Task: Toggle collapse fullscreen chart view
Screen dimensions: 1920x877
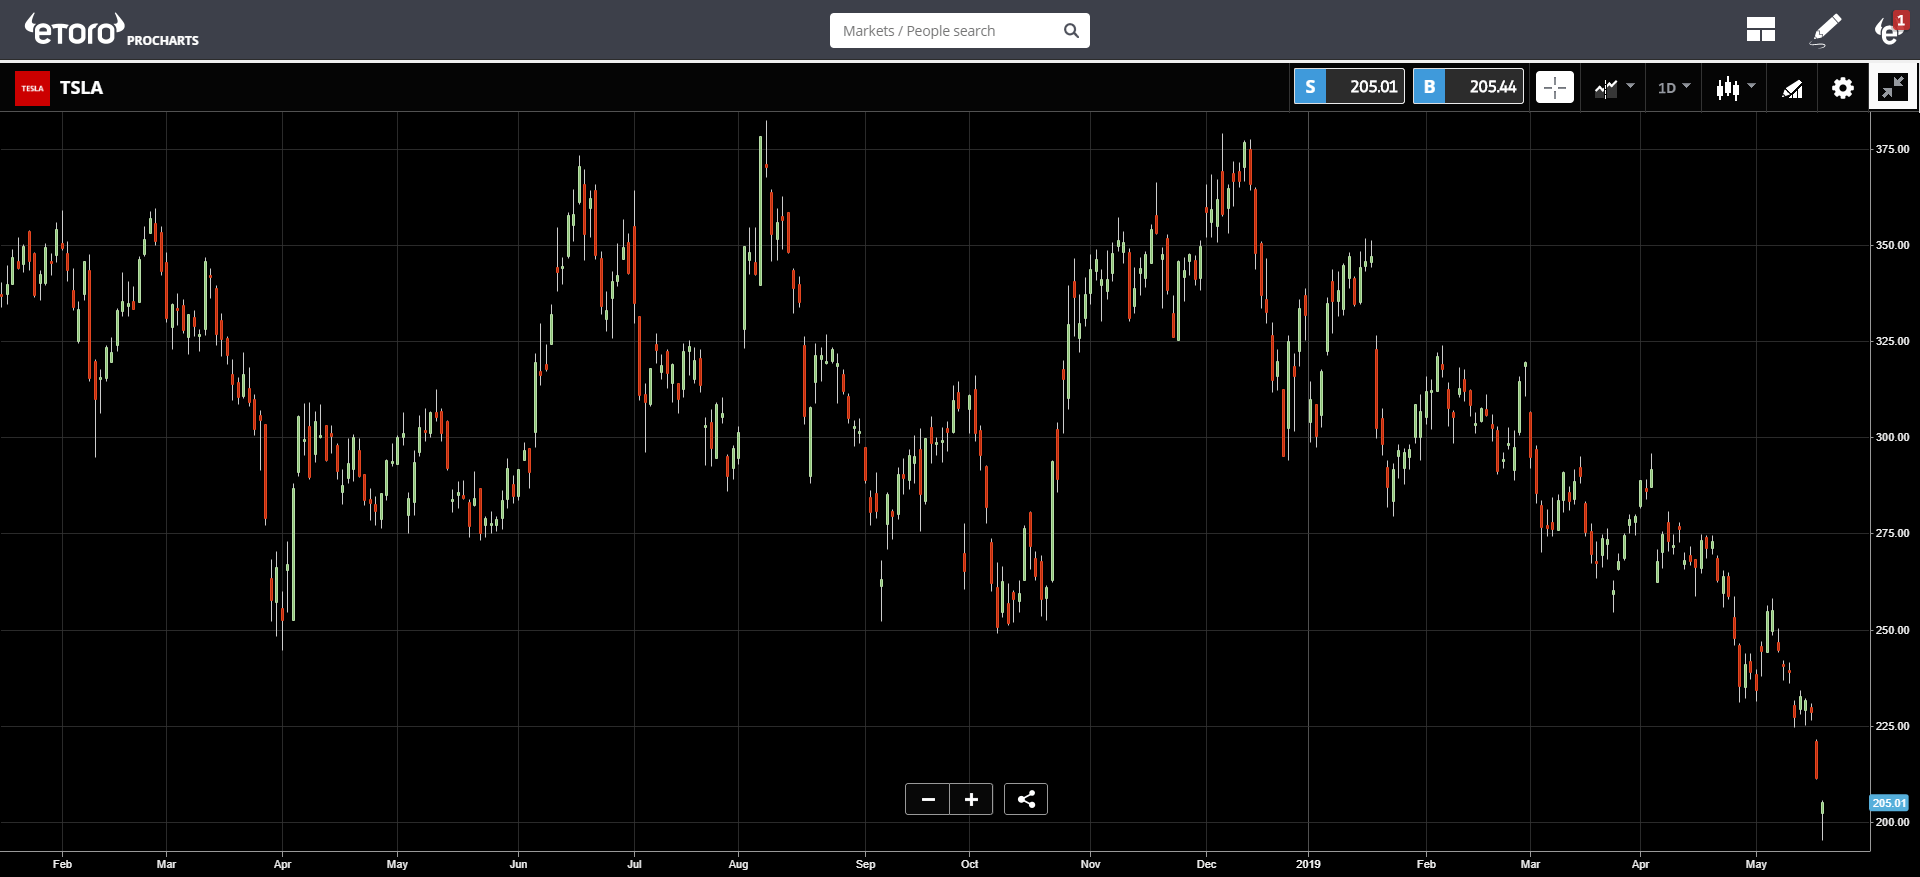Action: coord(1892,88)
